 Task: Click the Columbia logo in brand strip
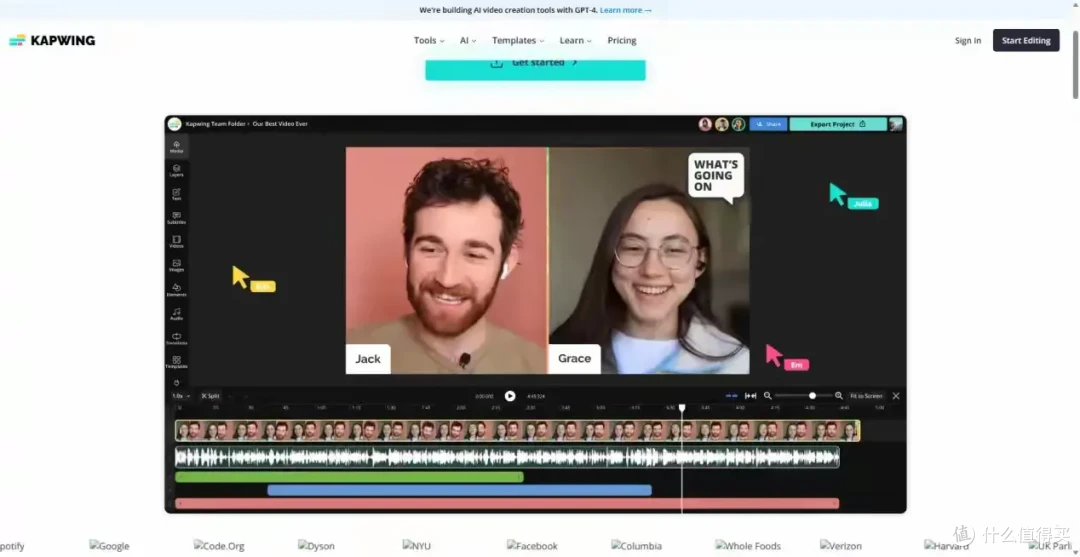point(636,546)
